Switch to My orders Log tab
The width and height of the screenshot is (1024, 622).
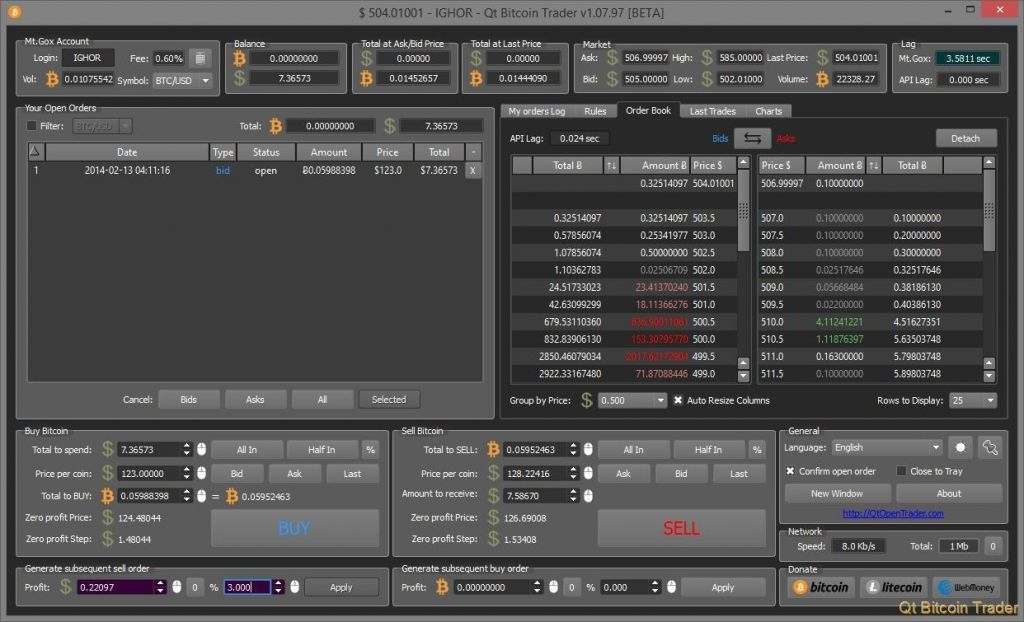536,111
